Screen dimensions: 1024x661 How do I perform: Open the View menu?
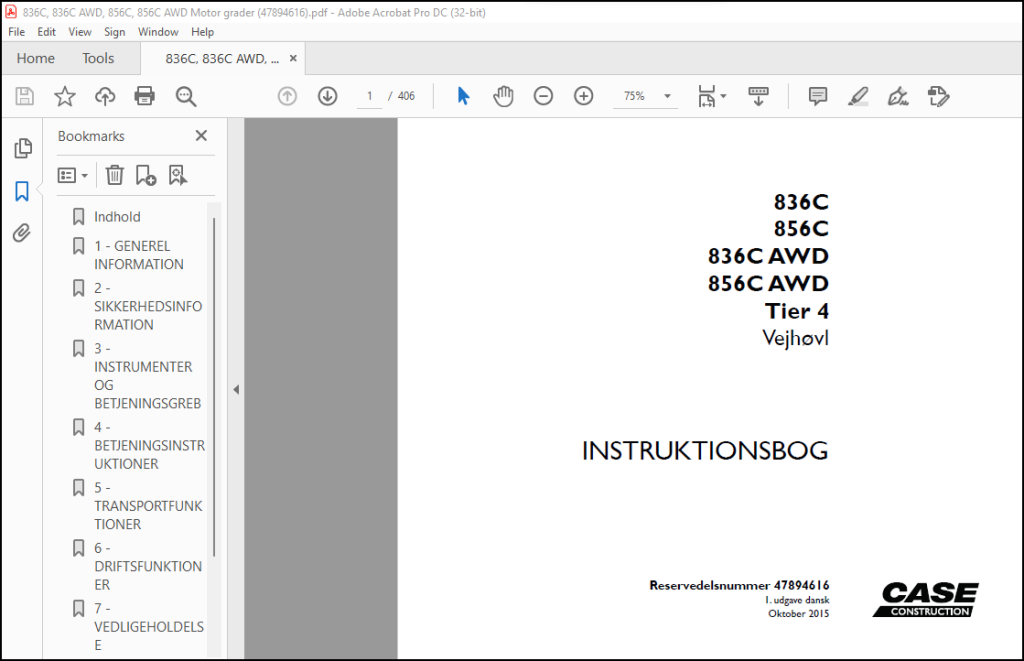pos(80,31)
